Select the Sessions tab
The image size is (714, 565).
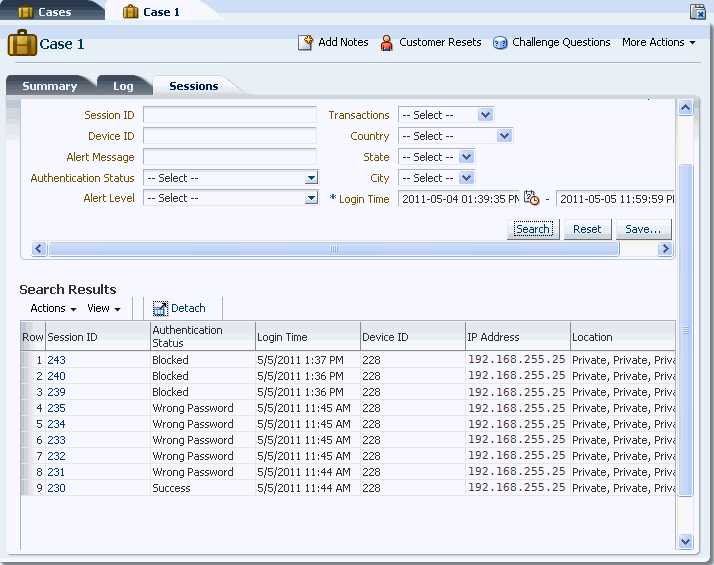pyautogui.click(x=194, y=86)
